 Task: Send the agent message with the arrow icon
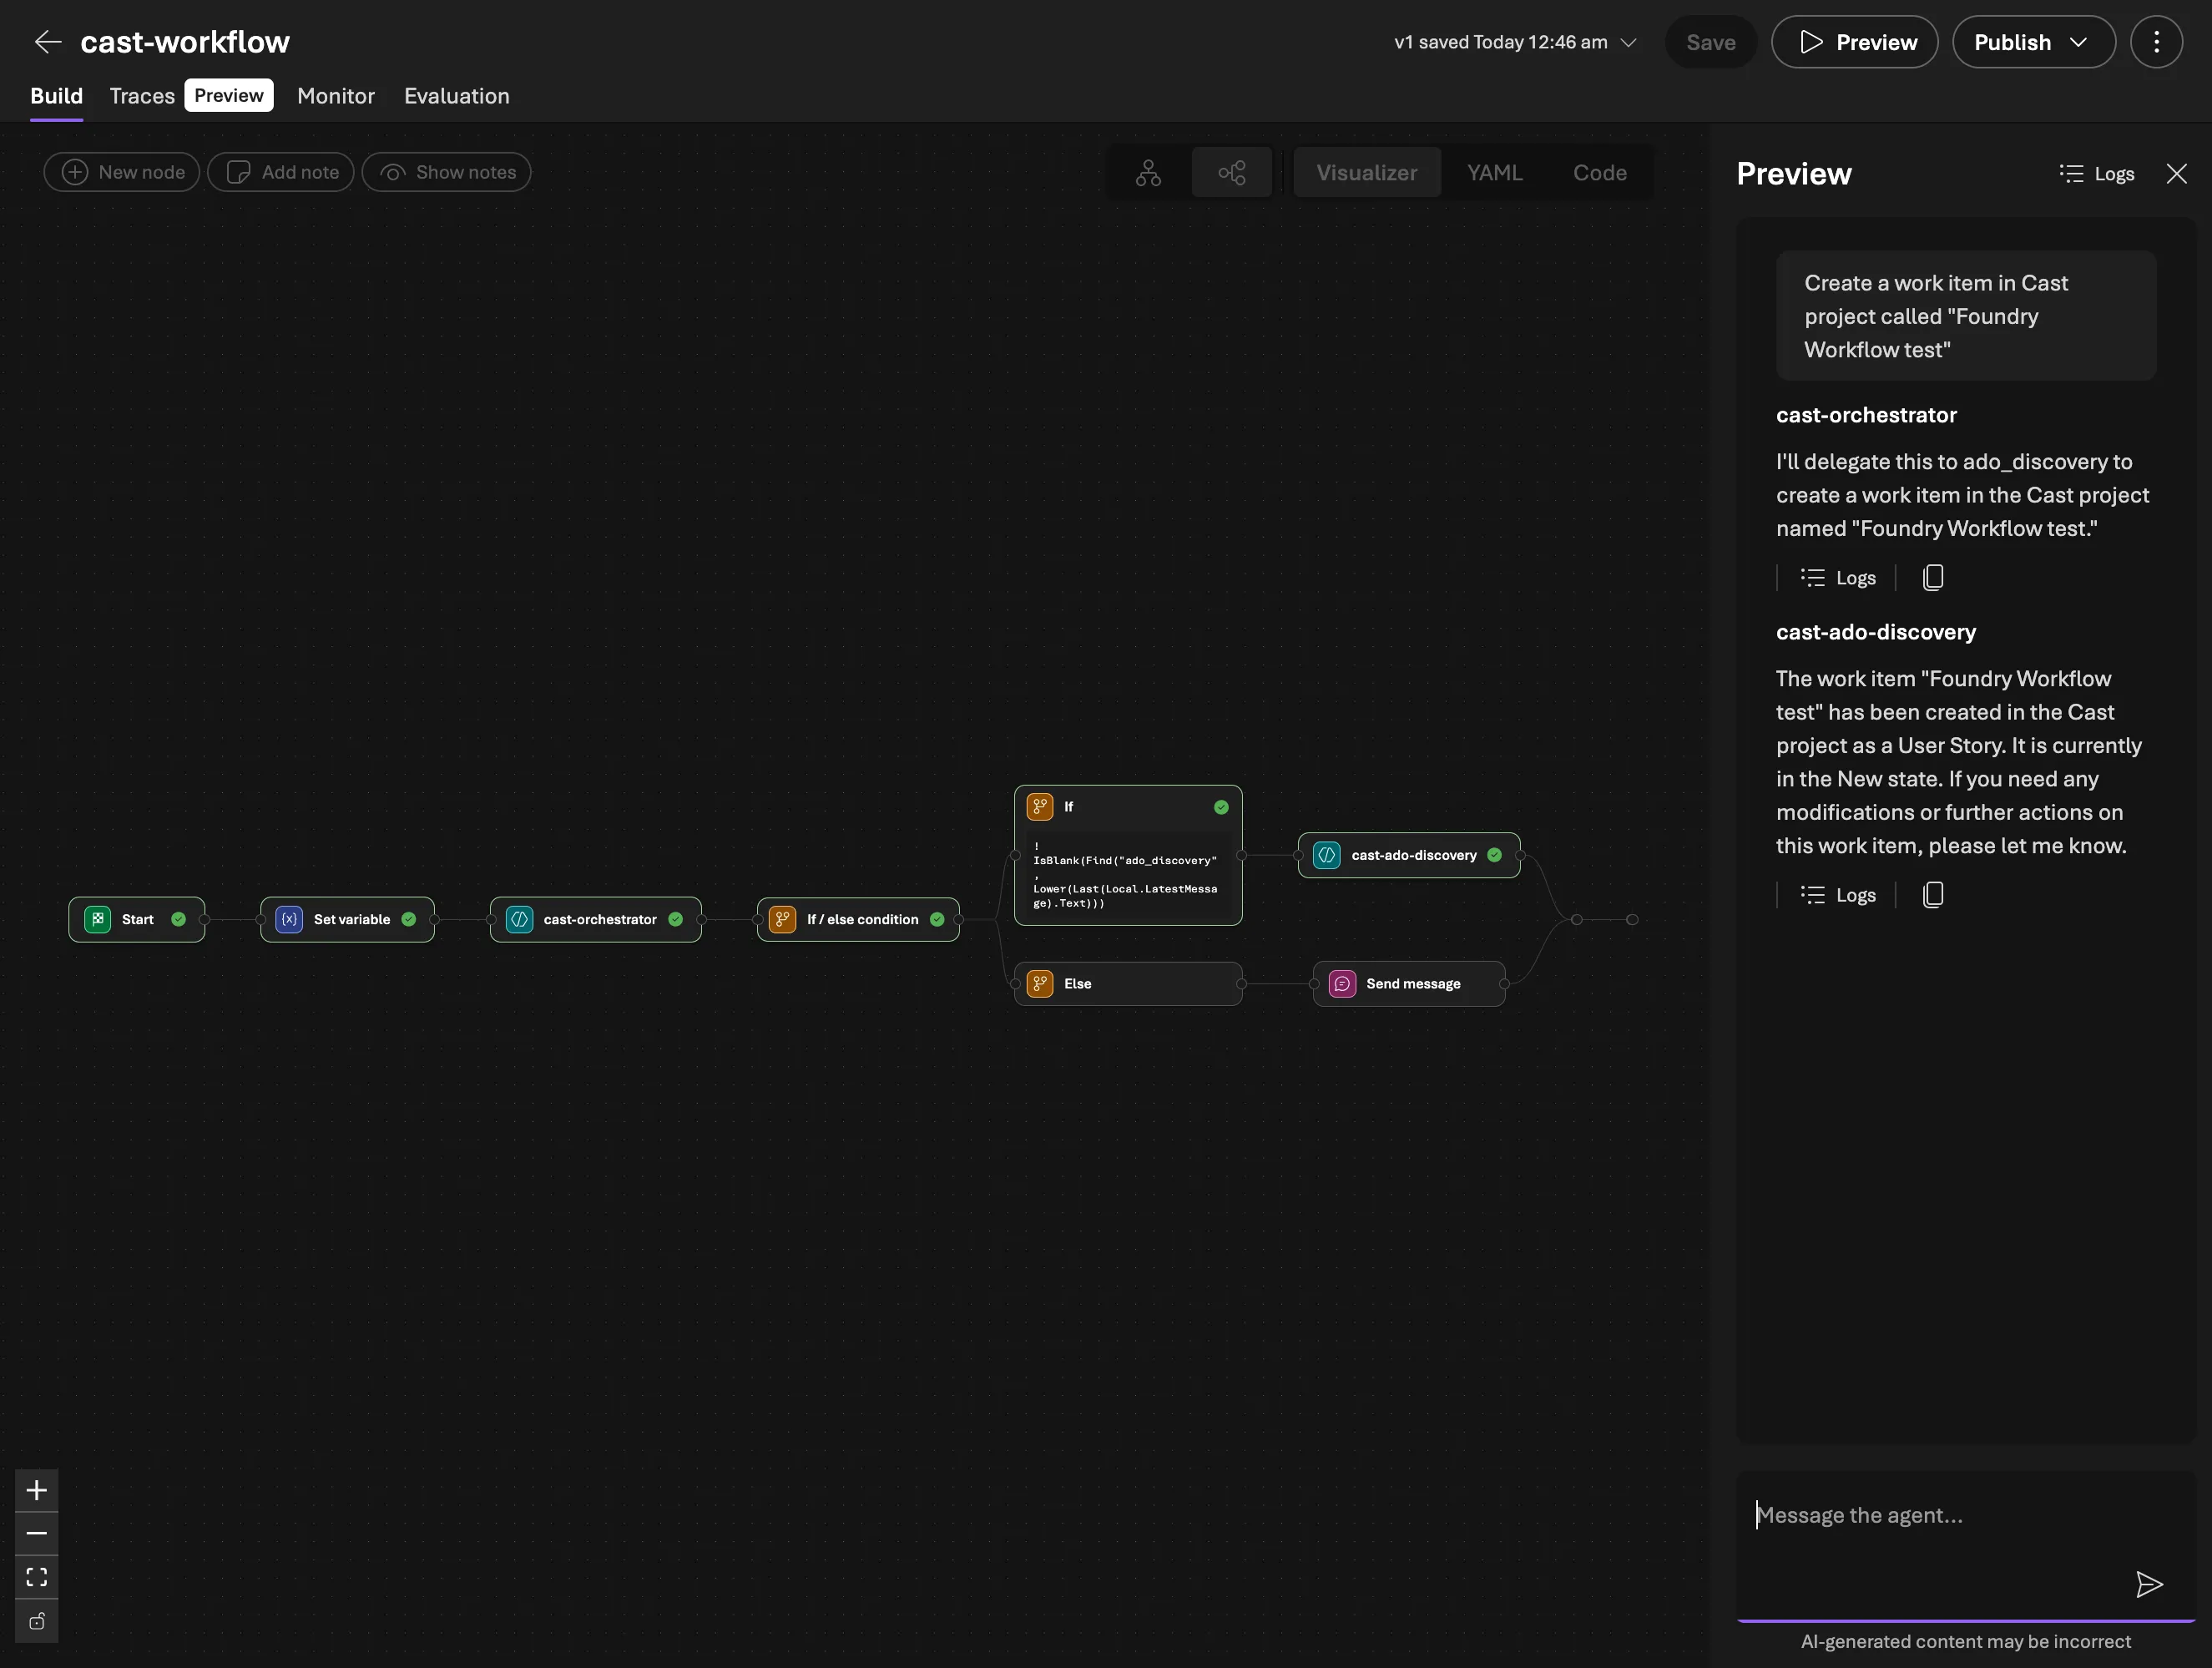(2149, 1585)
